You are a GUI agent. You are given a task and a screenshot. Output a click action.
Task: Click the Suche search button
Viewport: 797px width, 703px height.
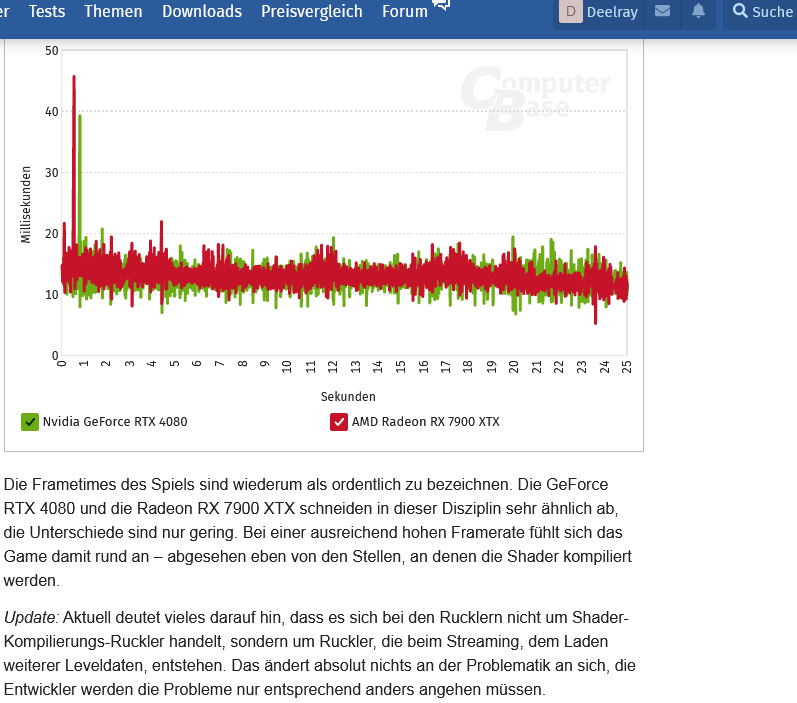(x=762, y=11)
